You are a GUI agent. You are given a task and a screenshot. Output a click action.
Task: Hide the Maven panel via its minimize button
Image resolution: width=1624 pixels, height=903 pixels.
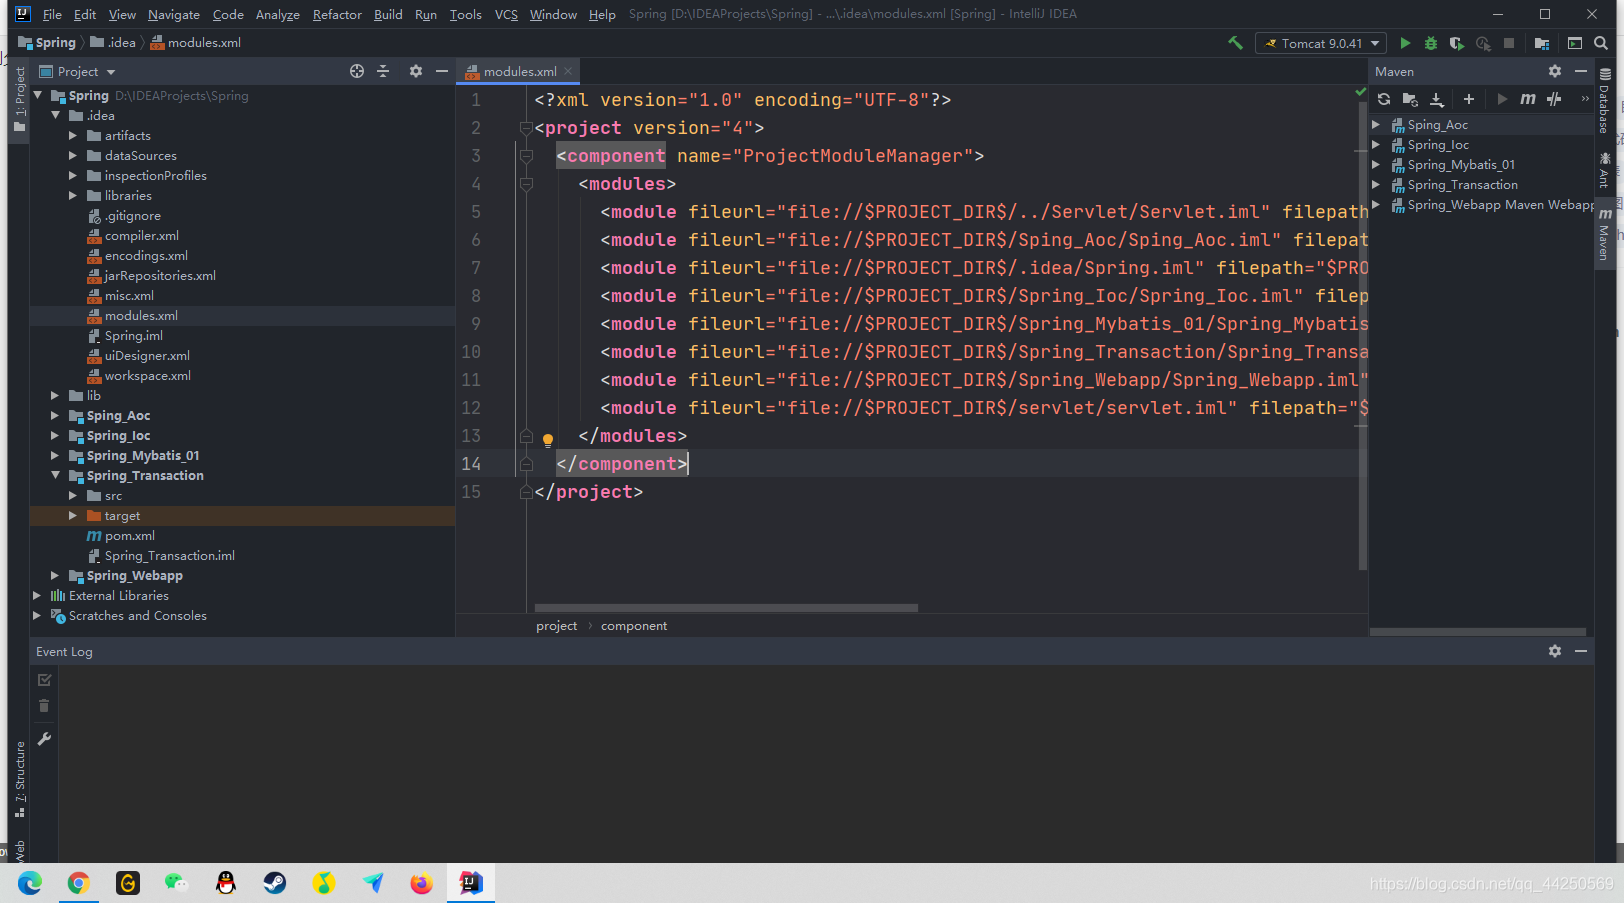pos(1581,71)
